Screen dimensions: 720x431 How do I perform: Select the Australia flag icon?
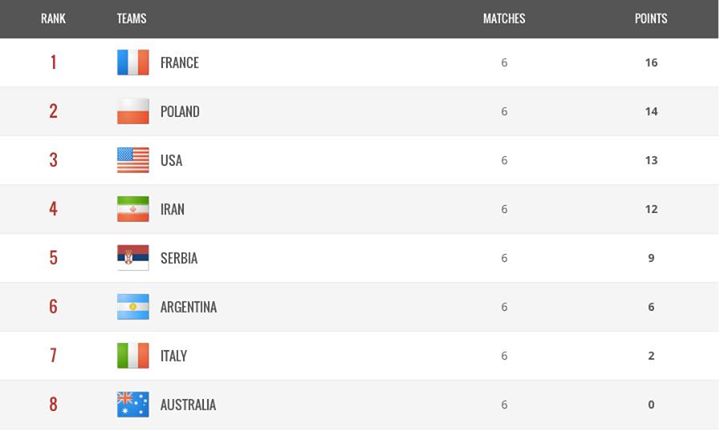(x=133, y=405)
